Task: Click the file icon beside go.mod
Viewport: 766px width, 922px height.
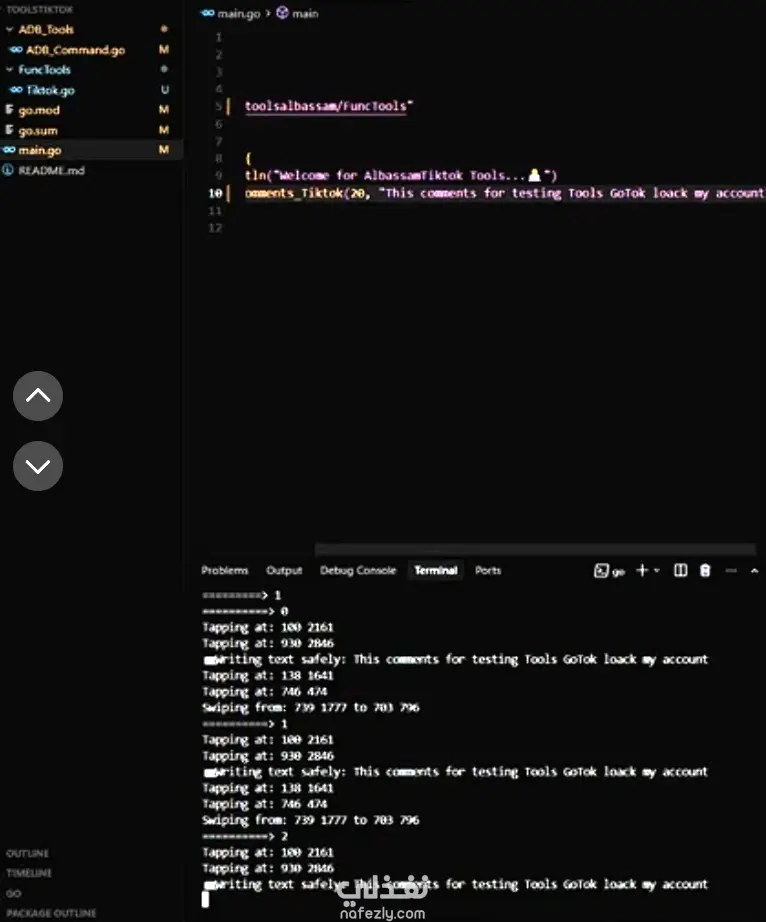Action: (9, 109)
